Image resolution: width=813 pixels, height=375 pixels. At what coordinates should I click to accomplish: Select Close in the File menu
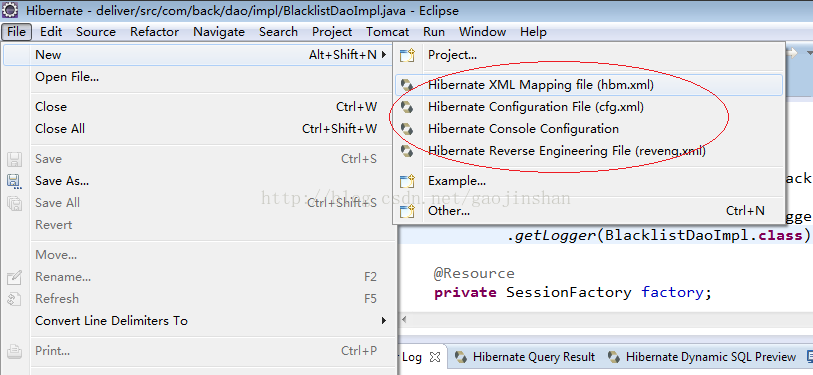(x=199, y=107)
